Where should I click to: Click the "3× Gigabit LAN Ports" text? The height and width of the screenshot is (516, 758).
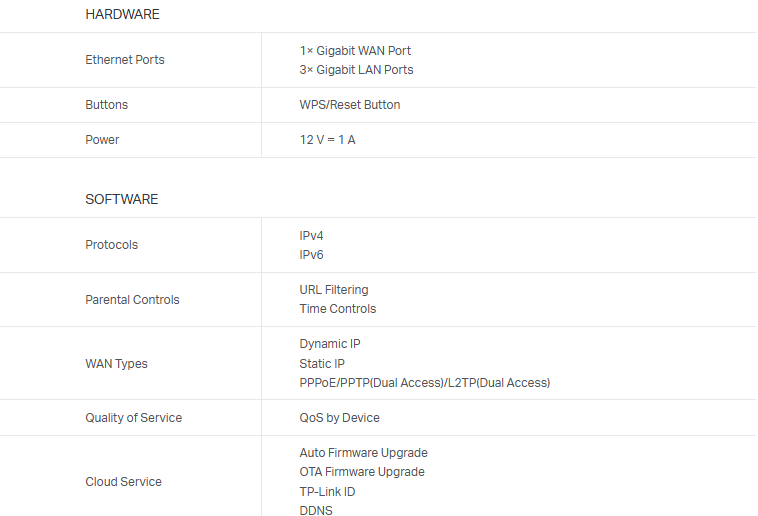356,70
